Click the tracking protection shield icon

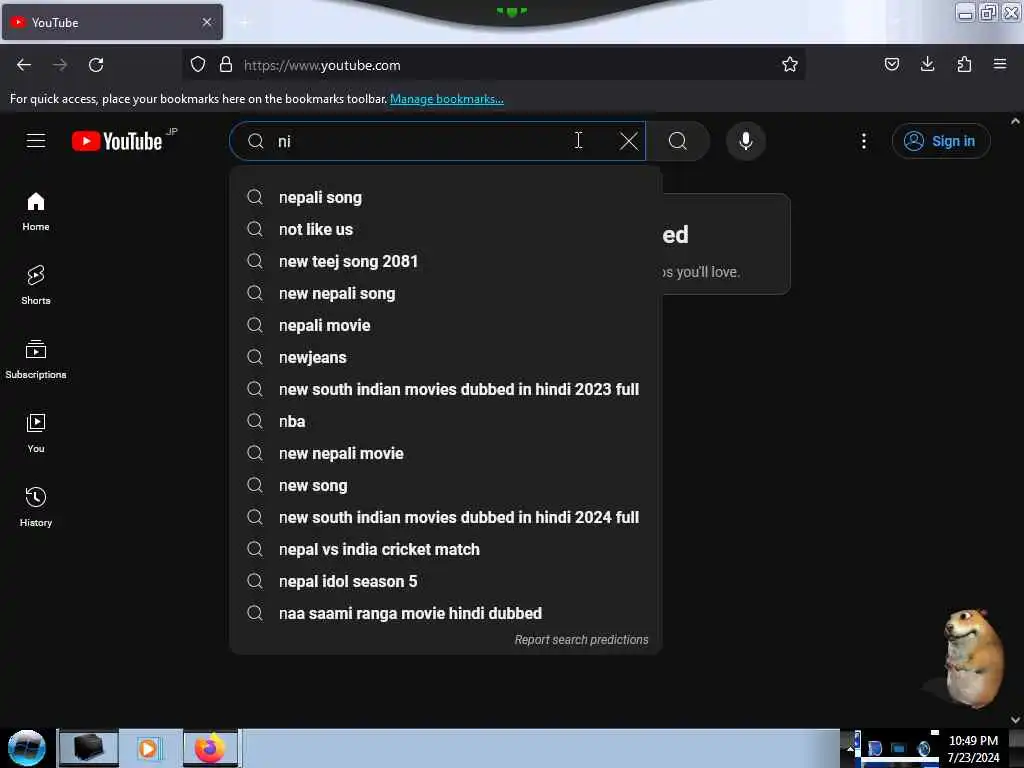pos(198,64)
